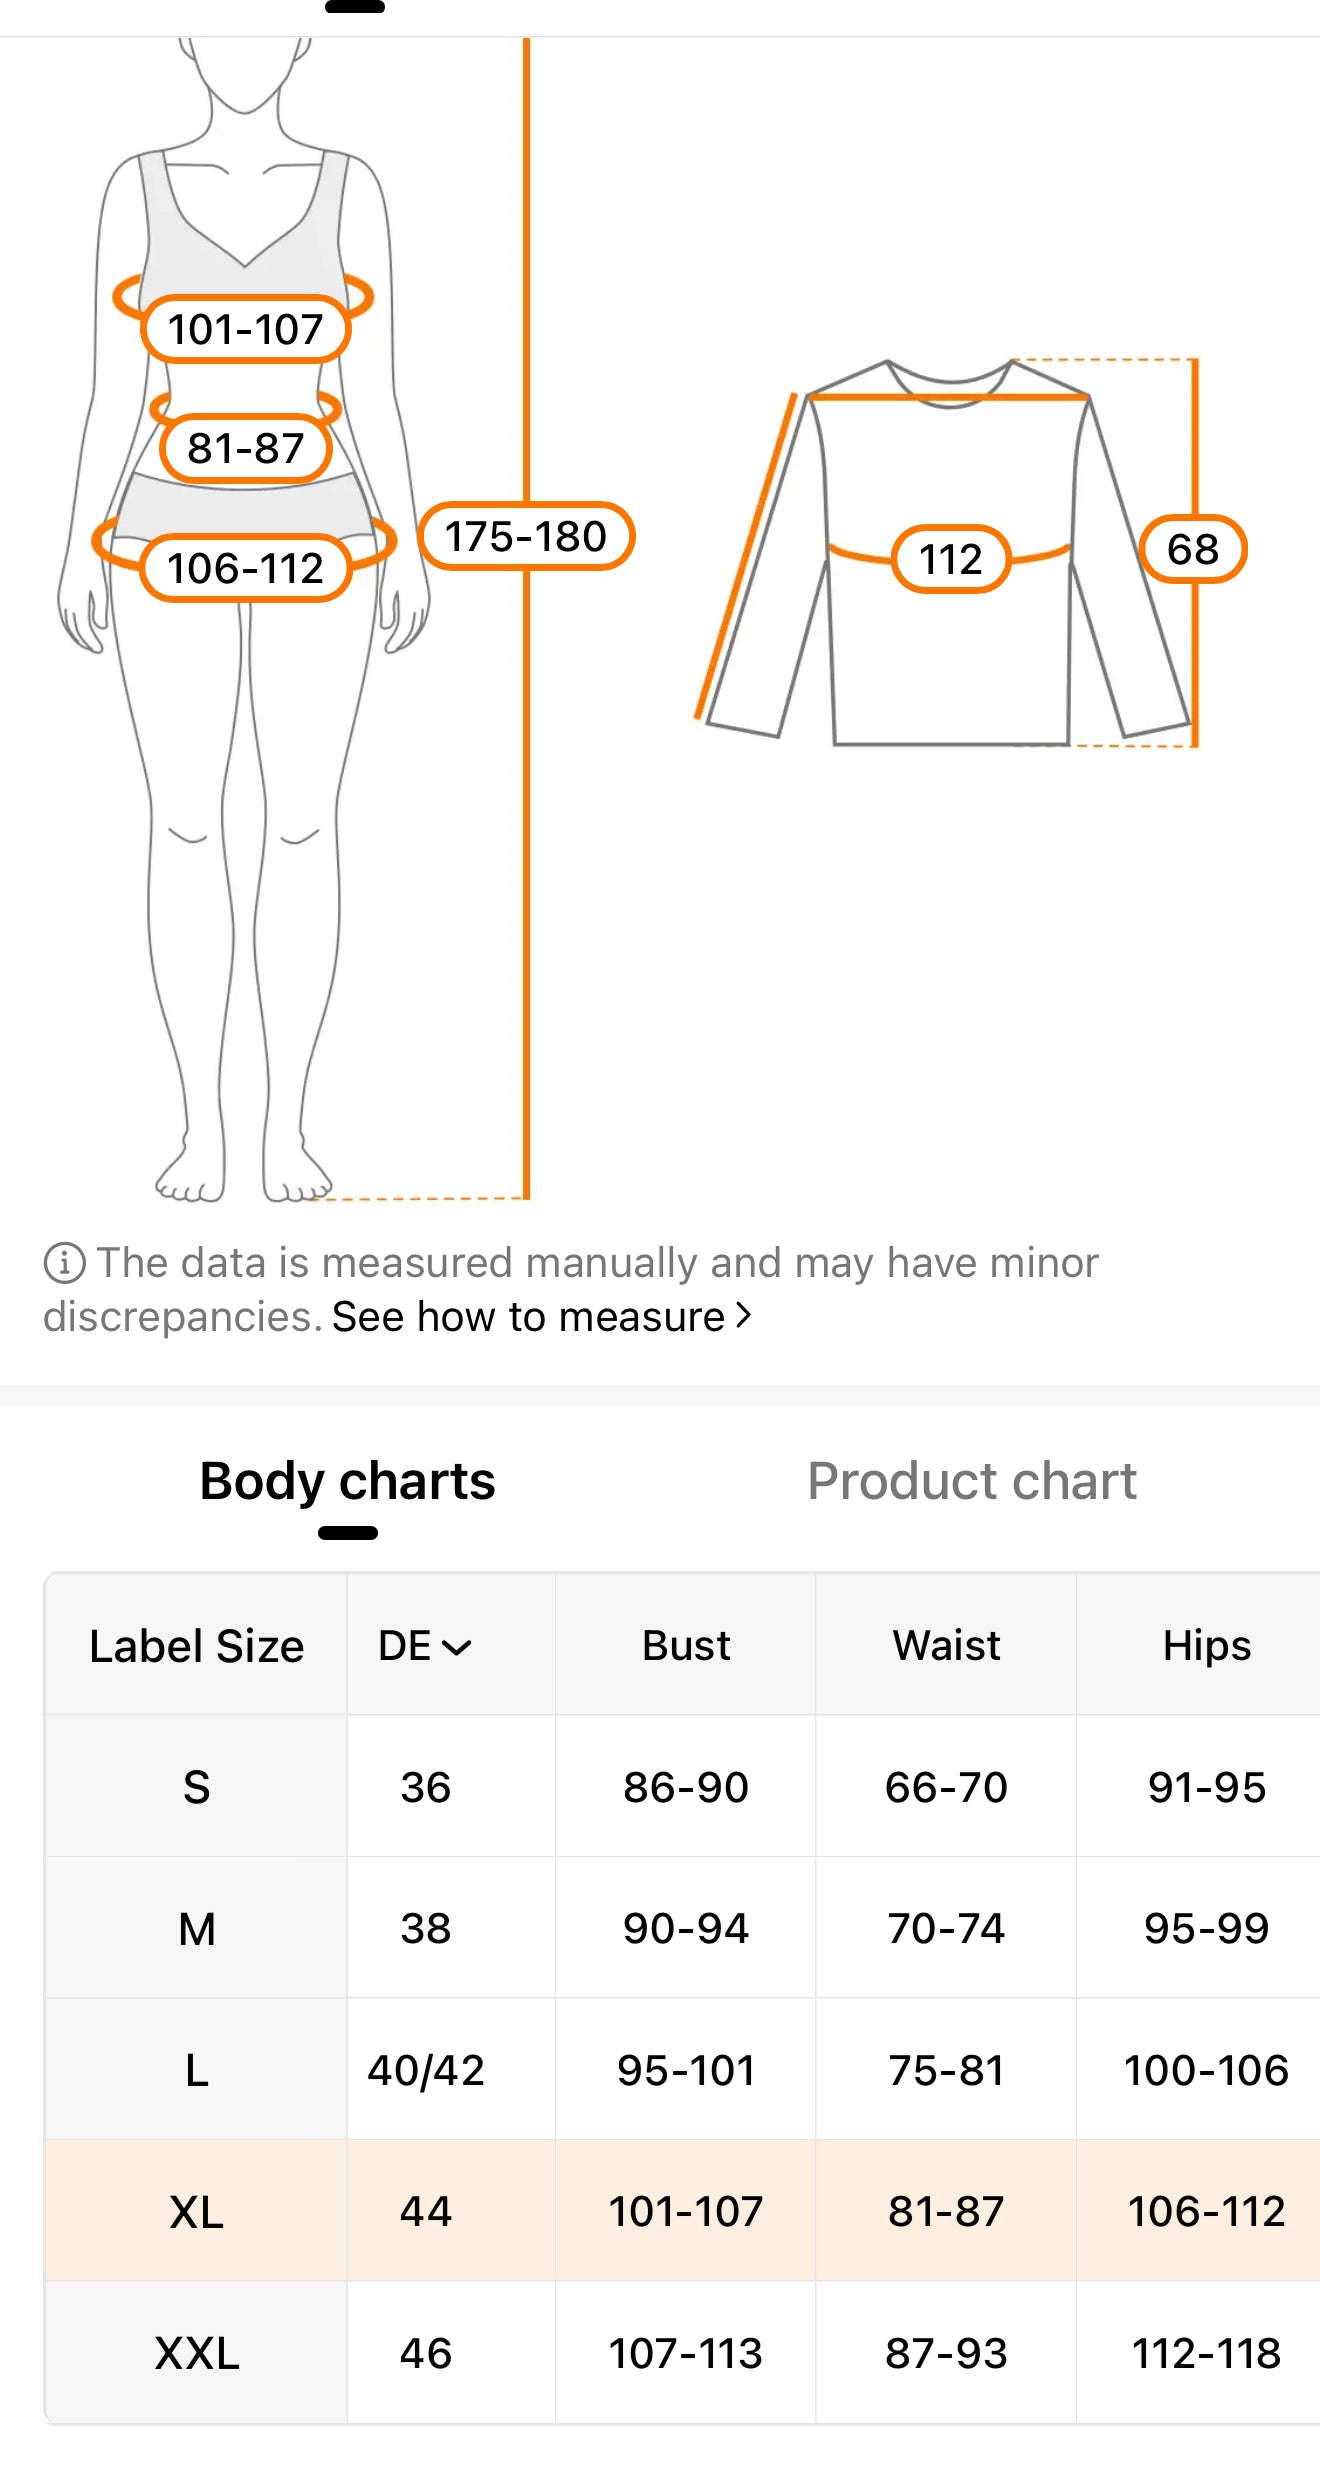
Task: Click the Hips column header
Action: point(1206,1646)
